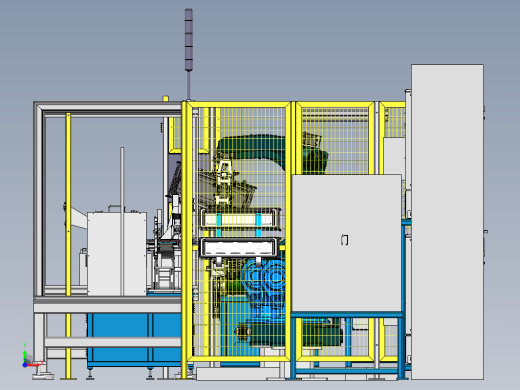
Task: Select the dark green robot upper arm
Action: click(x=253, y=148)
